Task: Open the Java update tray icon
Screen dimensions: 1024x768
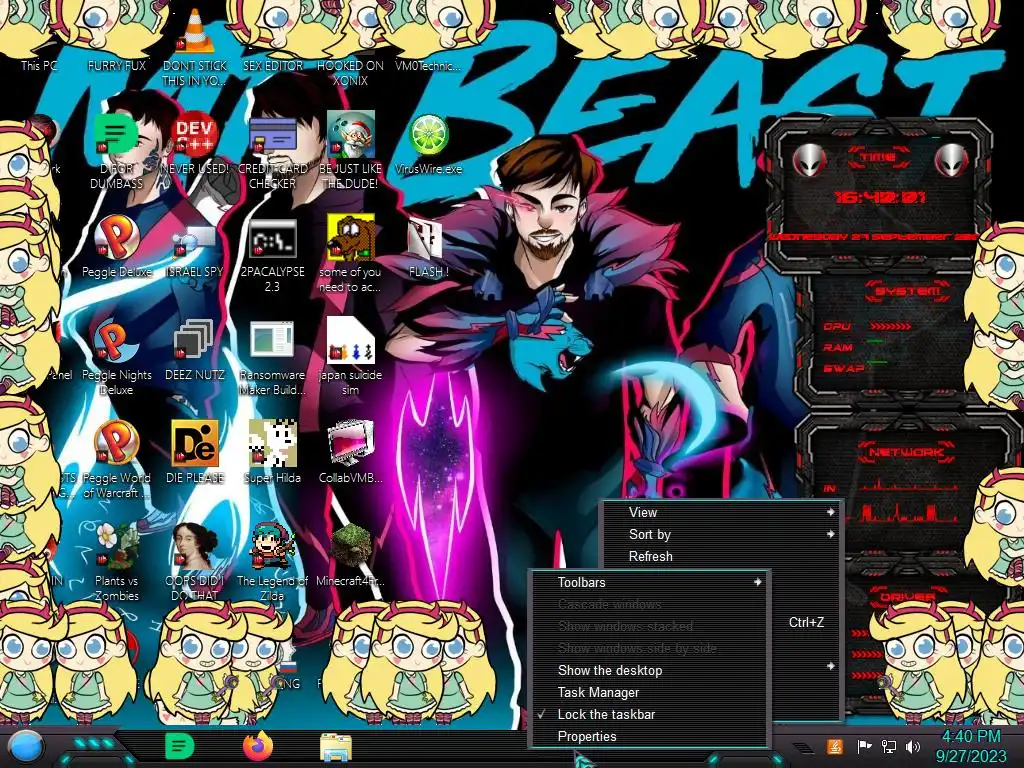Action: 835,746
